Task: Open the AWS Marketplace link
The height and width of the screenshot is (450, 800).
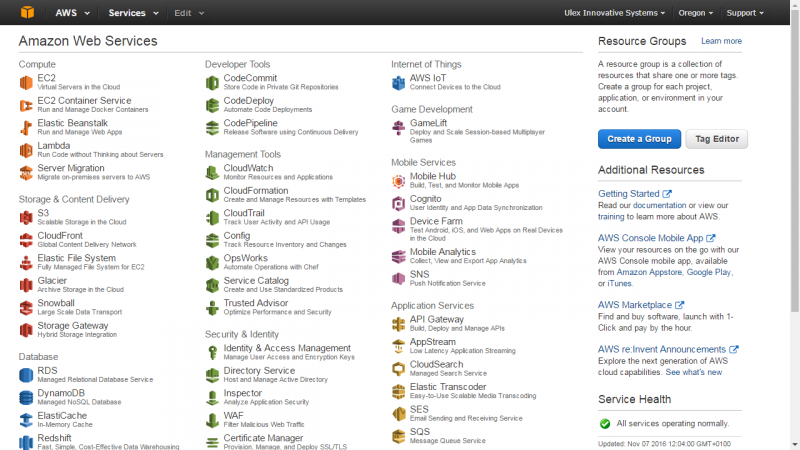Action: (x=641, y=305)
